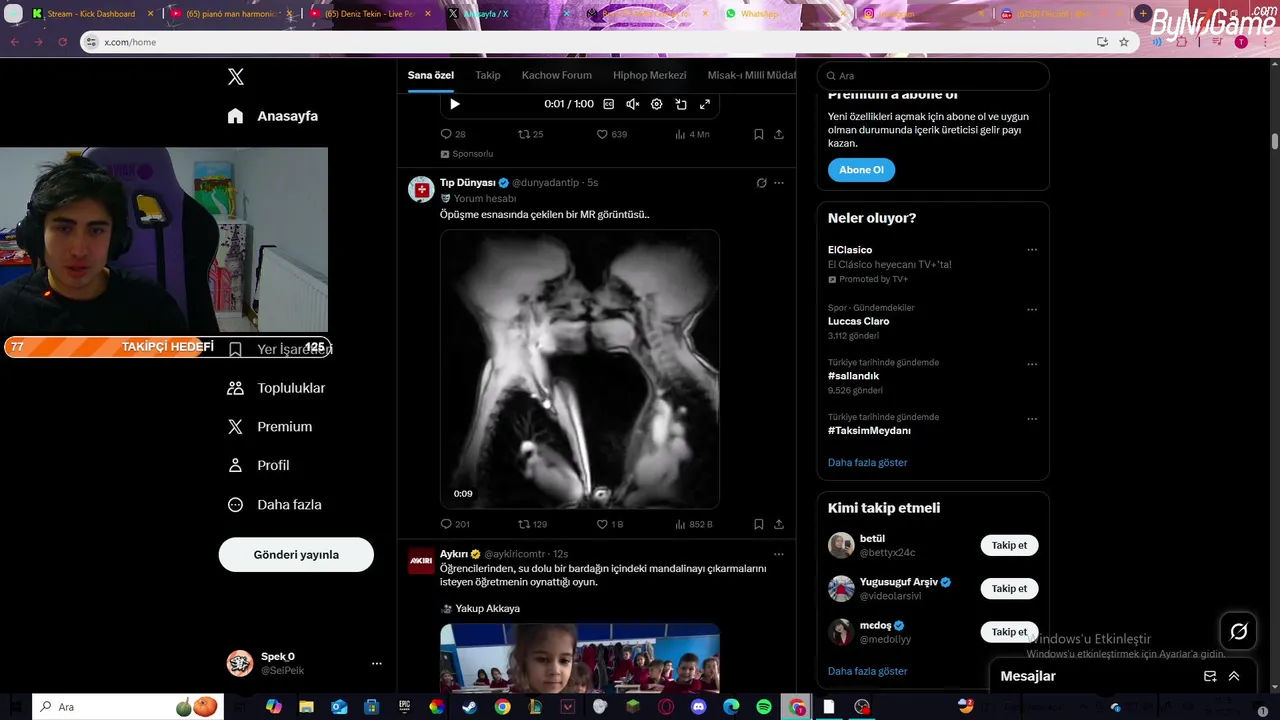Viewport: 1280px width, 720px height.
Task: Unmute the video player sound
Action: (x=632, y=104)
